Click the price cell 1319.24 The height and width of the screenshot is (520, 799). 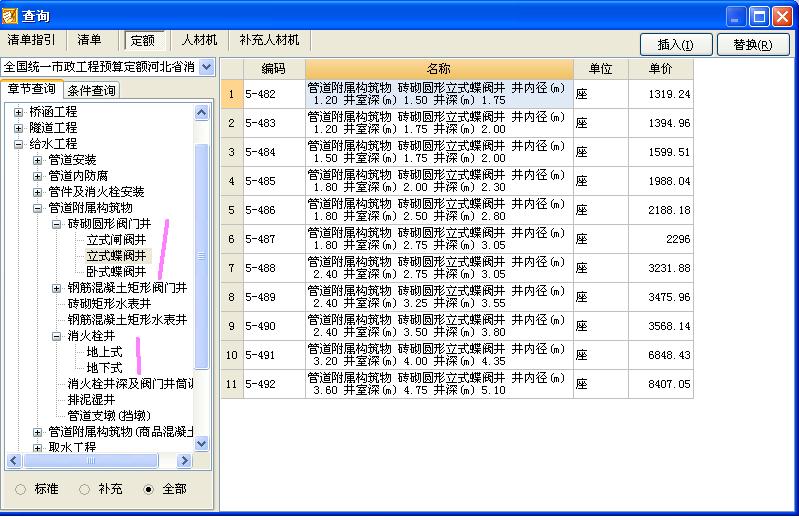coord(661,94)
